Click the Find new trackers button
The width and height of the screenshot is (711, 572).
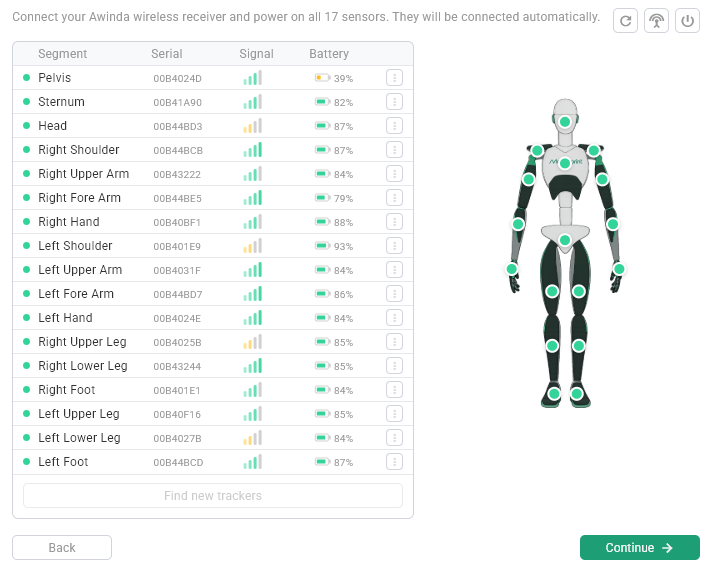(x=213, y=496)
